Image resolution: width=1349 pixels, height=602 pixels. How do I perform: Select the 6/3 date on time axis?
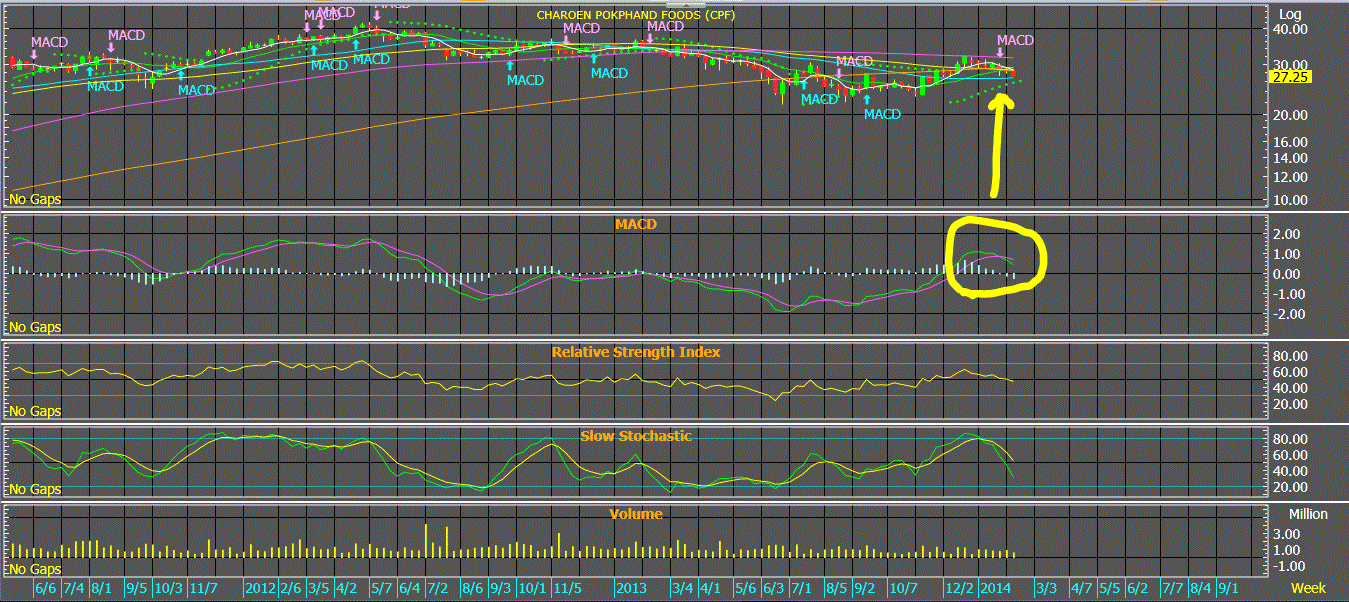[x=773, y=588]
